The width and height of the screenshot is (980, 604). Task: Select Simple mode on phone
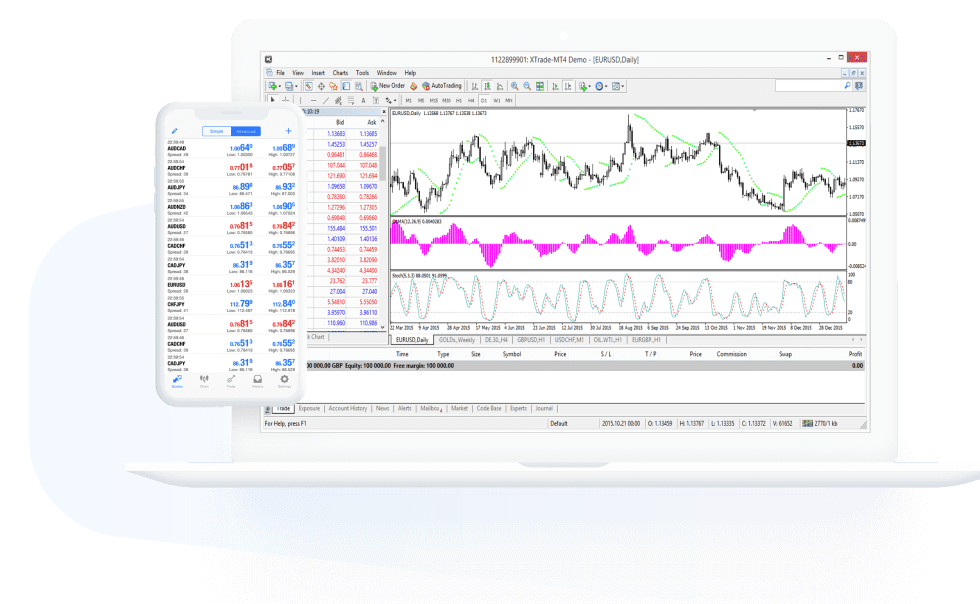pos(217,131)
